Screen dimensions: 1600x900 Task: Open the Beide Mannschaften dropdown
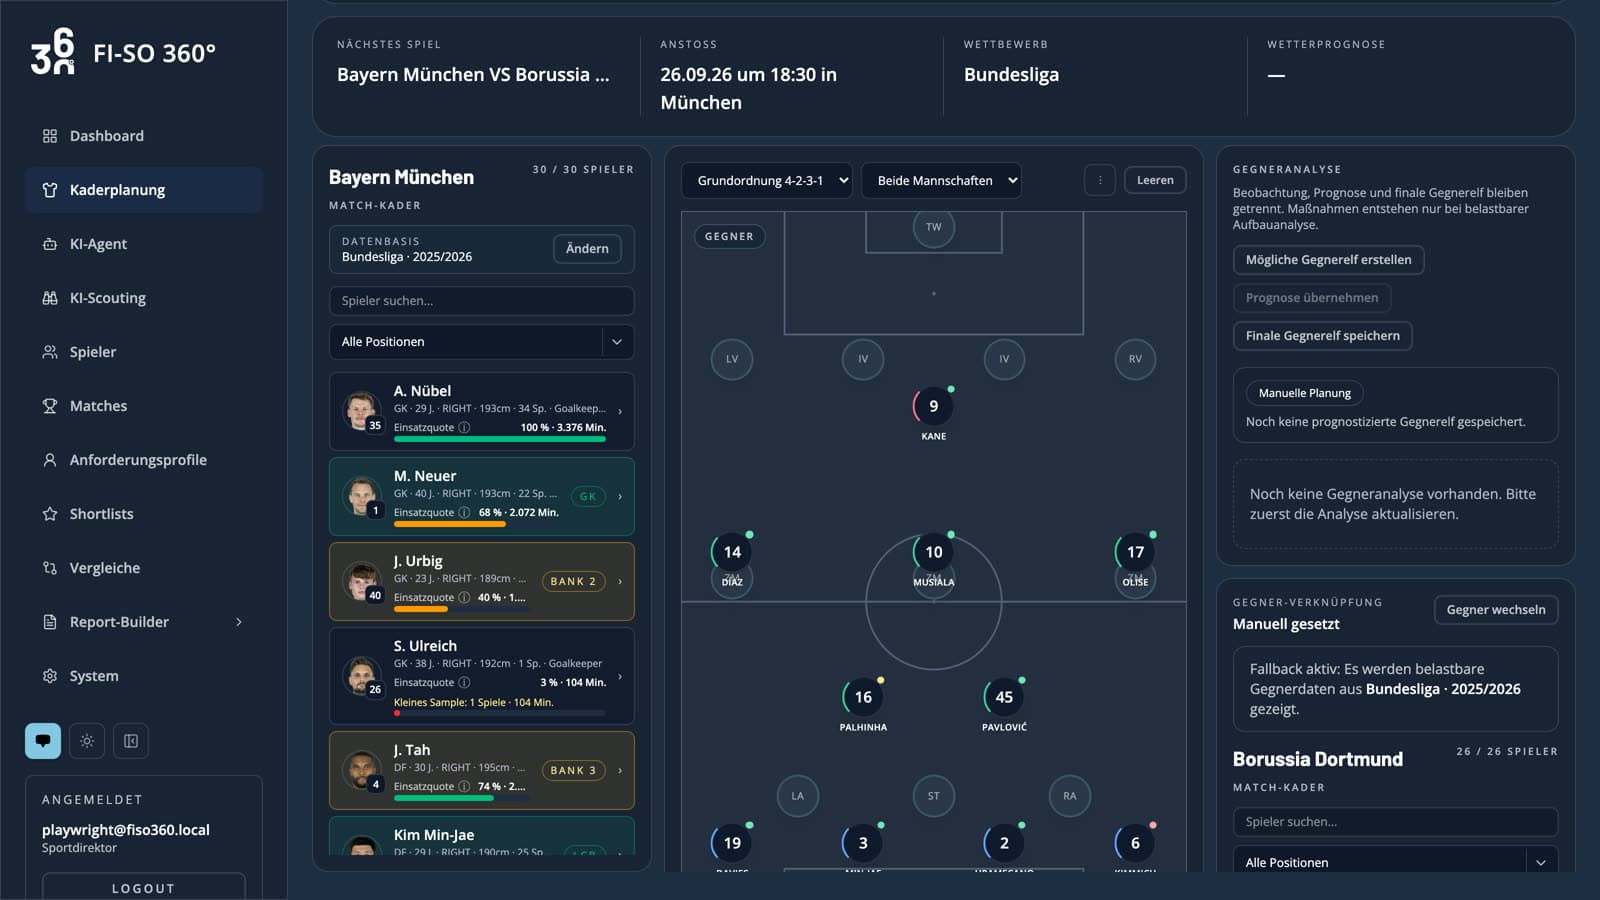(941, 180)
